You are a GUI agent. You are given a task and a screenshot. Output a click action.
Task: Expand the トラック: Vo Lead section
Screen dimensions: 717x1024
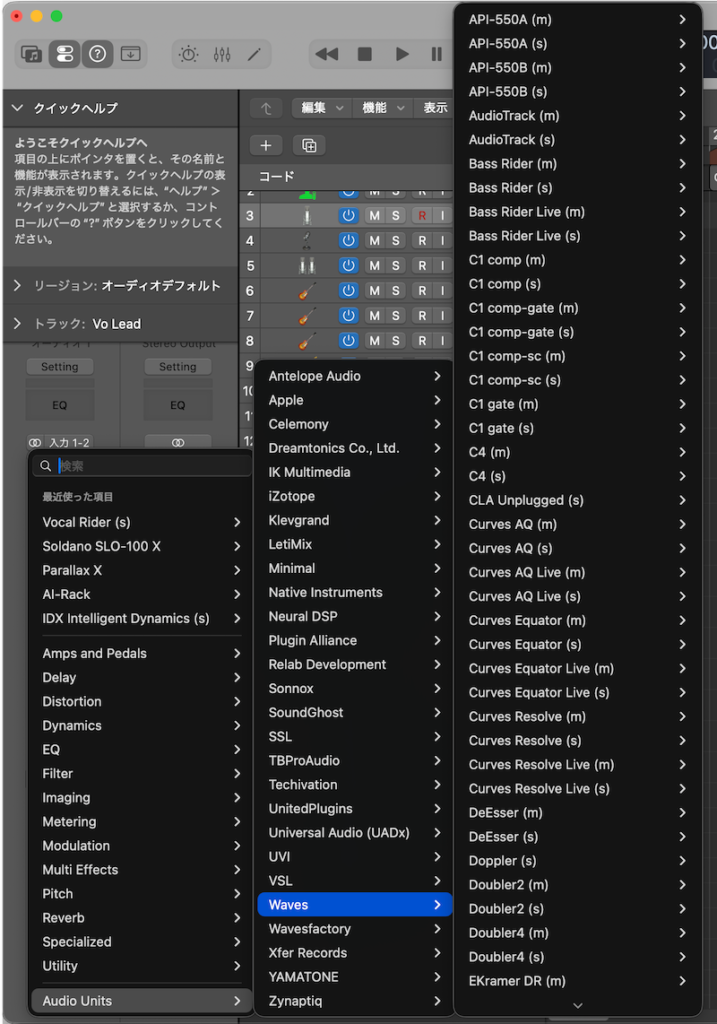[18, 323]
